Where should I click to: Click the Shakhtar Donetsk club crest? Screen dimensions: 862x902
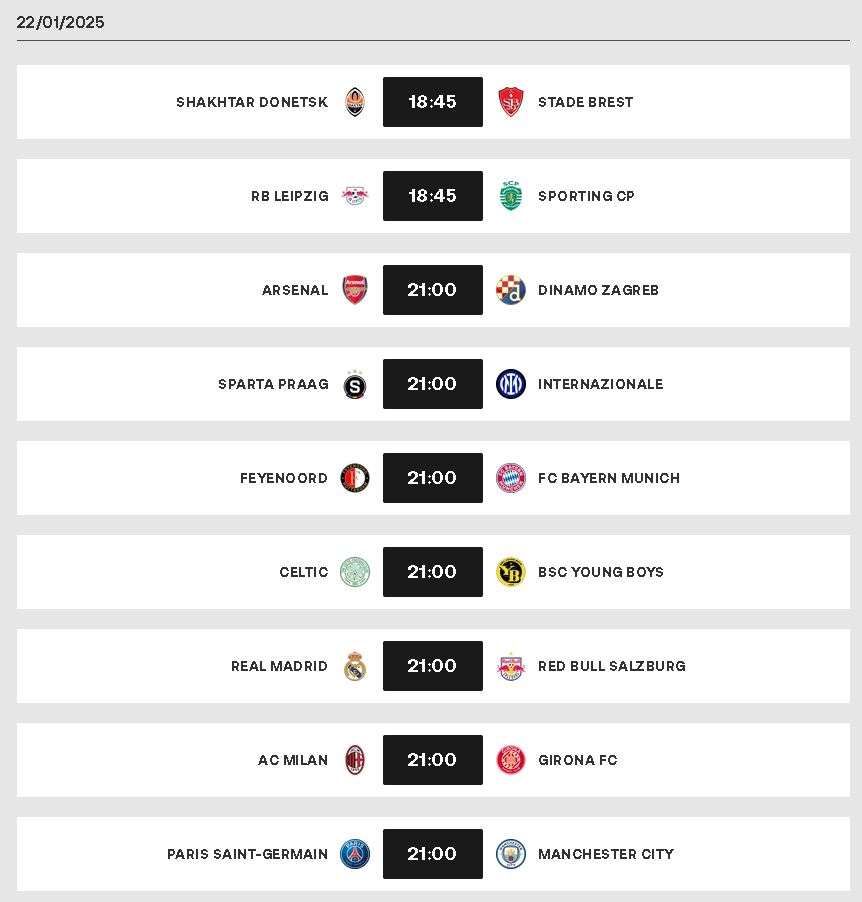pyautogui.click(x=355, y=102)
